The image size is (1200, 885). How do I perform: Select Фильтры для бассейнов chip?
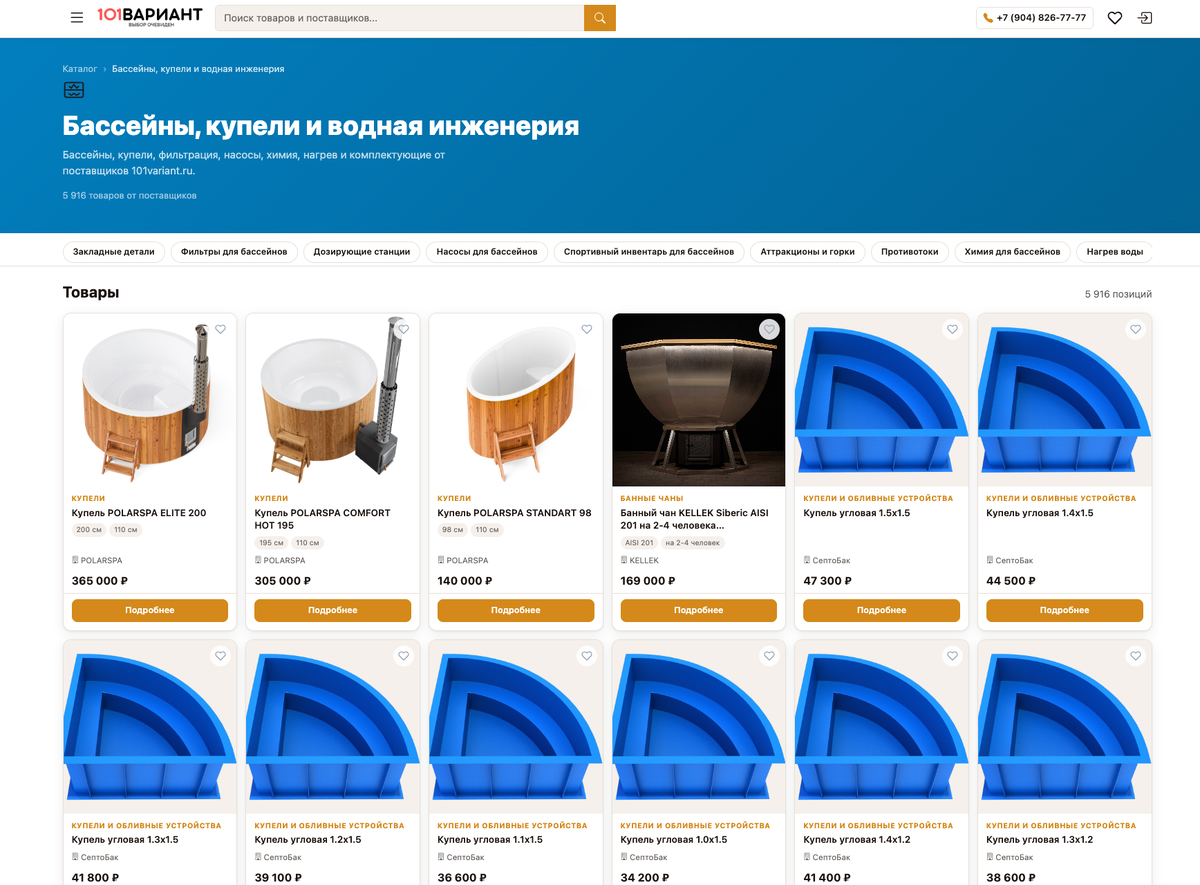[234, 252]
